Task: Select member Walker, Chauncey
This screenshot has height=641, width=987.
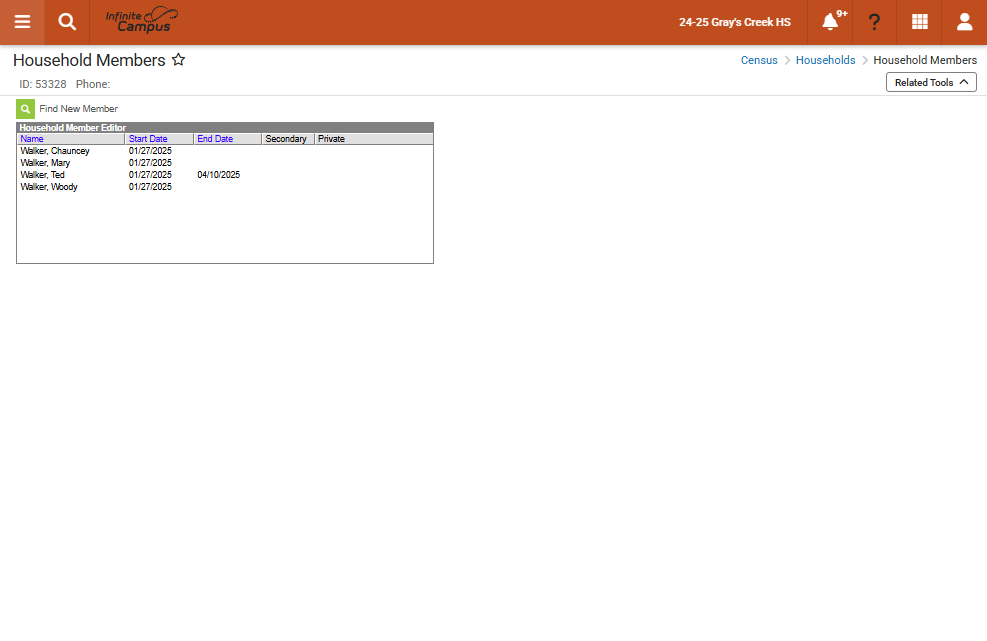Action: 55,151
